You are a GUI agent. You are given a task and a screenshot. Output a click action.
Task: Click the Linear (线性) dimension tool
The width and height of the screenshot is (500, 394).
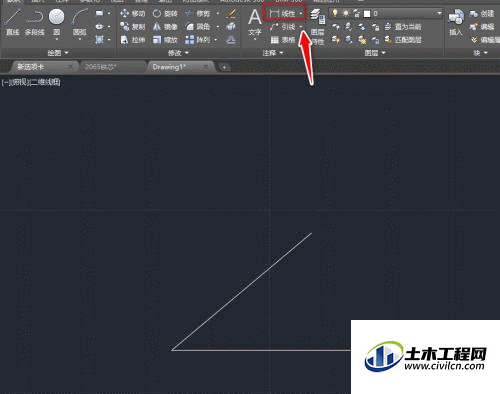click(282, 13)
